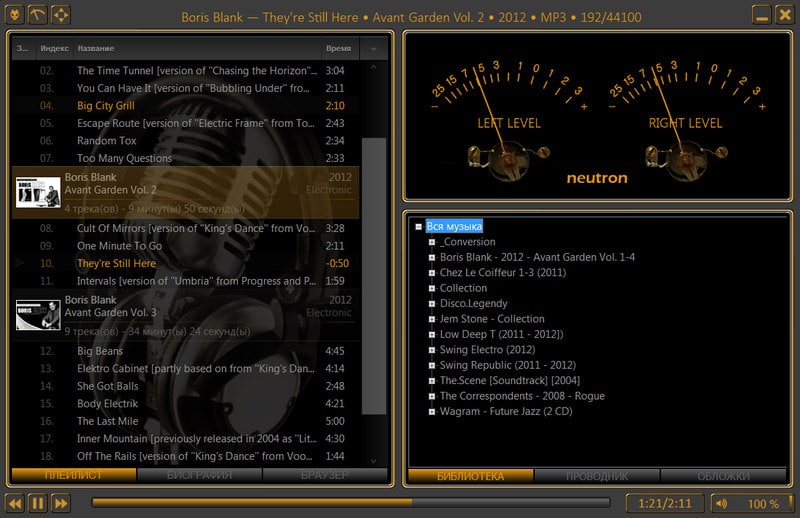Screen dimensions: 800x518
Task: Pause the current playback
Action: [38, 504]
